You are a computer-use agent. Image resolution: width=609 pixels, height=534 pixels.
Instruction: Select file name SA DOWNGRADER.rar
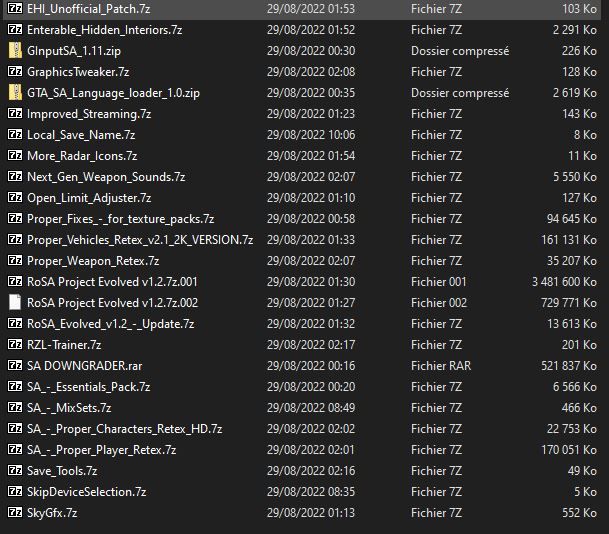click(85, 365)
